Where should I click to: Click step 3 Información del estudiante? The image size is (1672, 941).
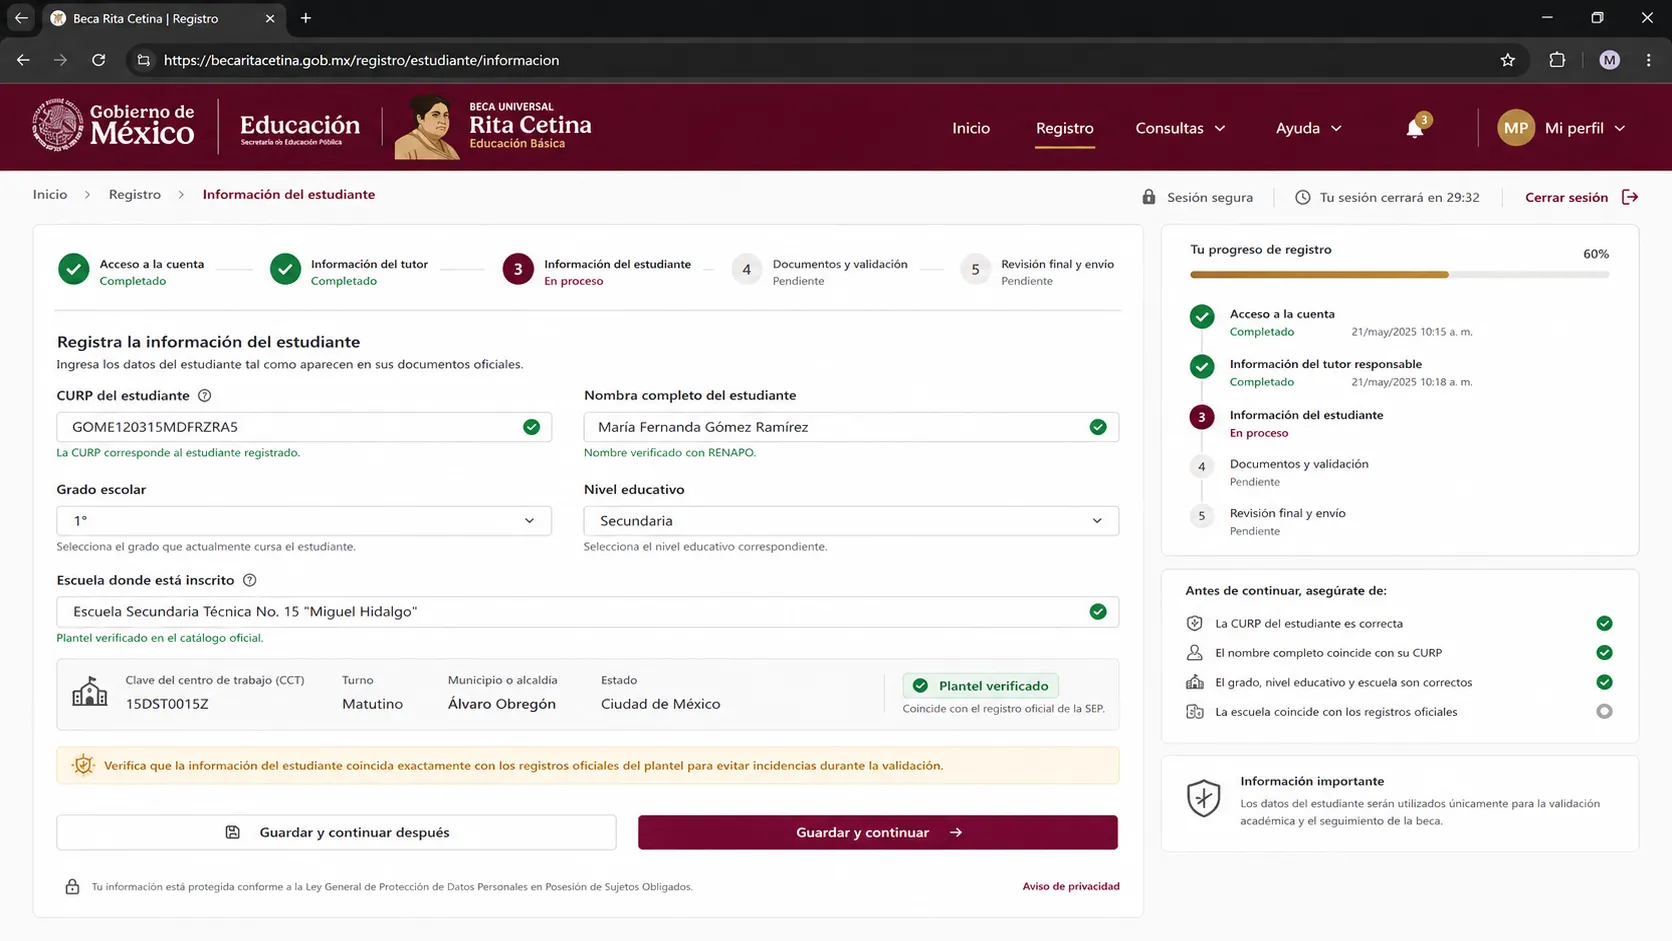[596, 271]
